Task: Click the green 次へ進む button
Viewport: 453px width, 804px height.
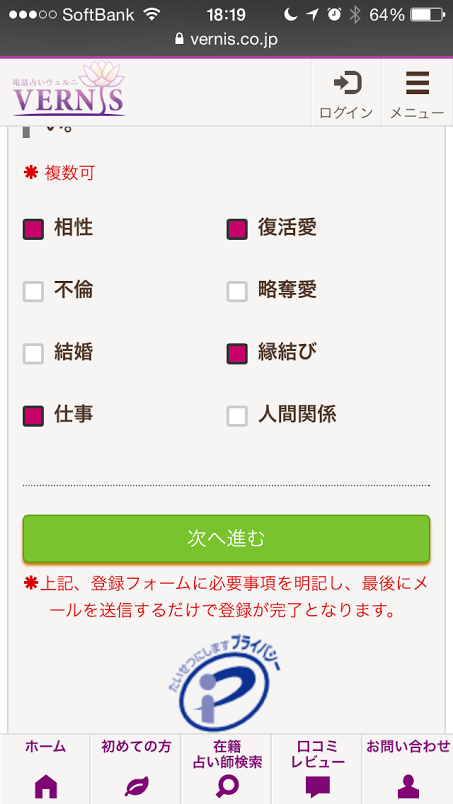Action: pyautogui.click(x=226, y=538)
